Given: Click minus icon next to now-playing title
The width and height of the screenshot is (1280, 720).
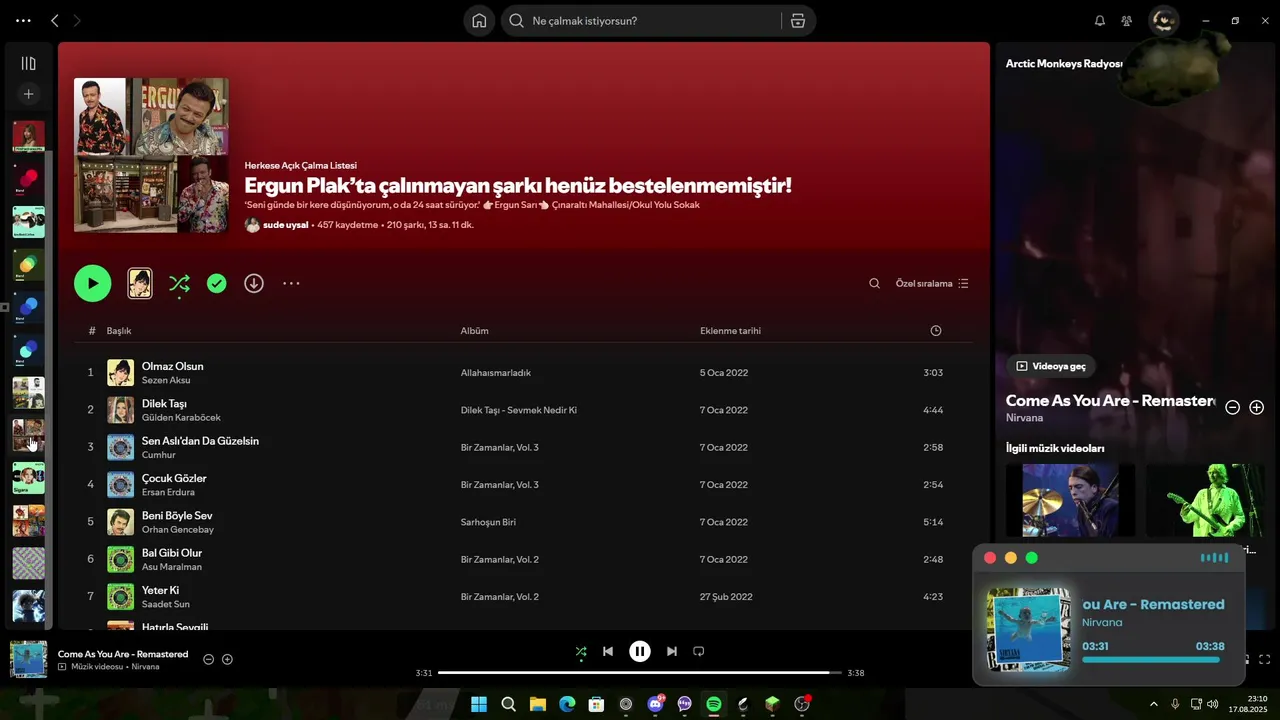Looking at the screenshot, I should (x=208, y=659).
